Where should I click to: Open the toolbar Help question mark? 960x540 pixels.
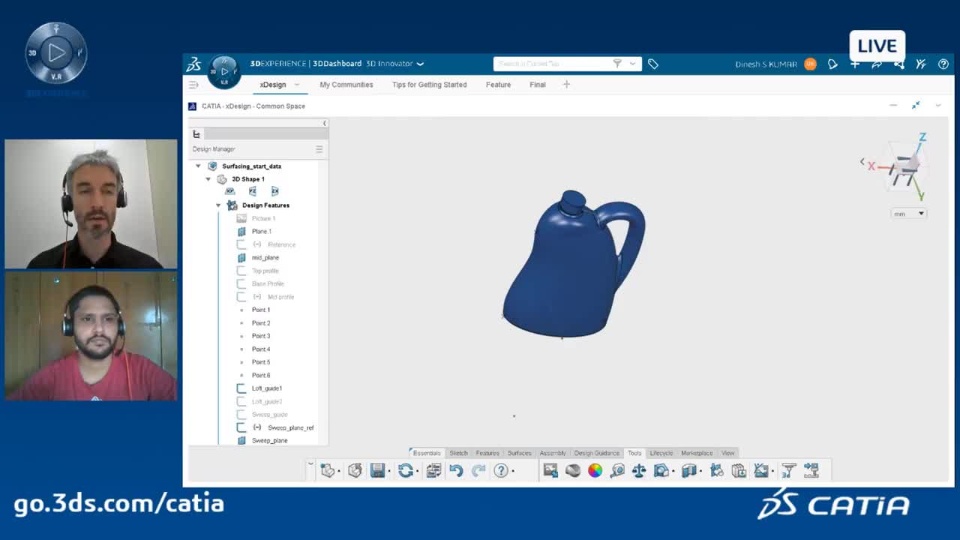[x=501, y=470]
